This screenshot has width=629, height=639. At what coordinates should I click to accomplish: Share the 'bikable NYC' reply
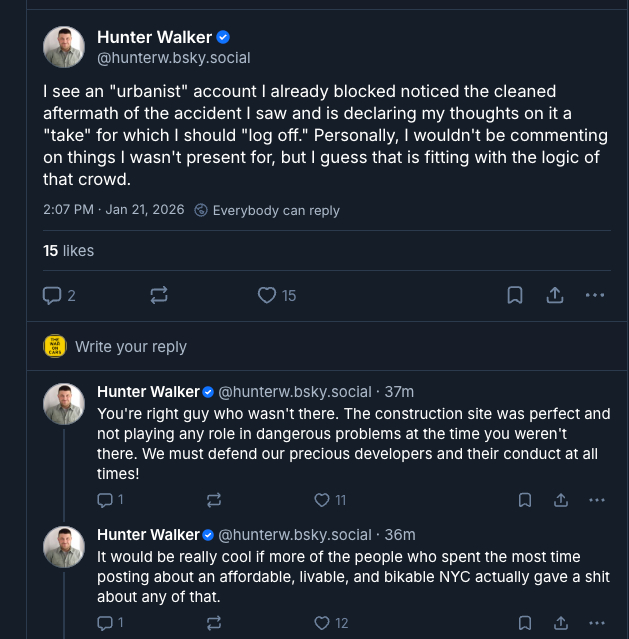pos(561,623)
